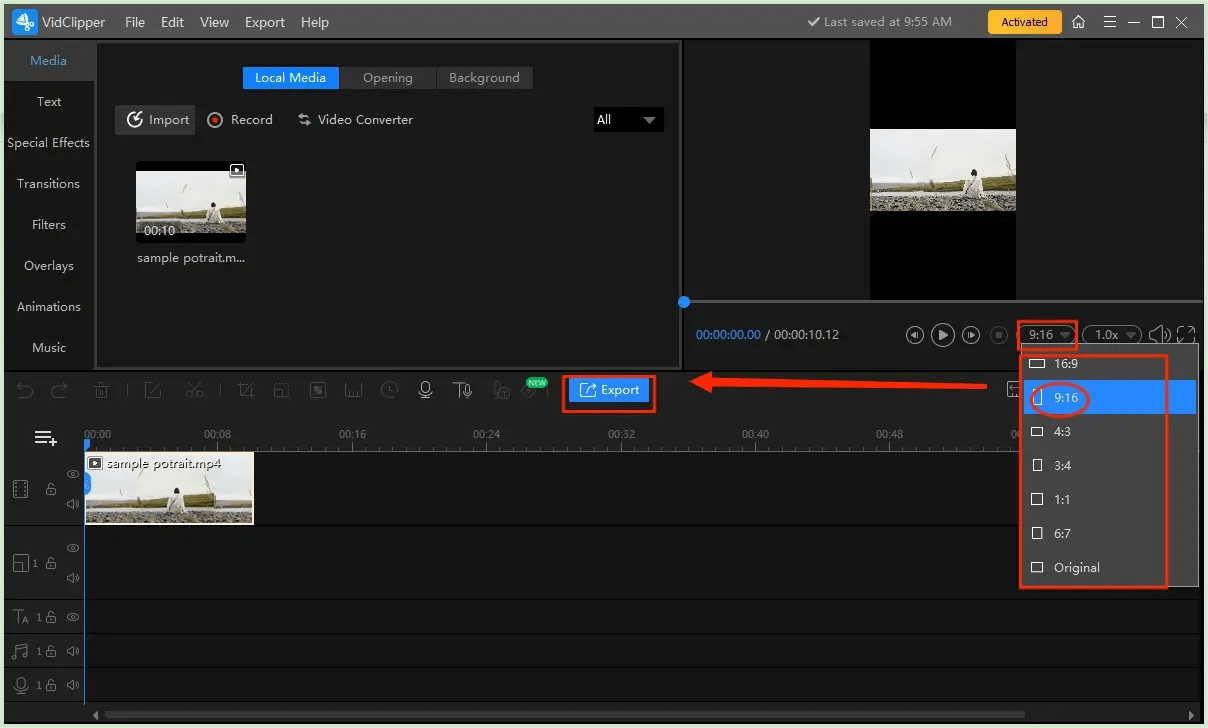This screenshot has width=1208, height=728.
Task: Switch to the Background tab
Action: 484,77
